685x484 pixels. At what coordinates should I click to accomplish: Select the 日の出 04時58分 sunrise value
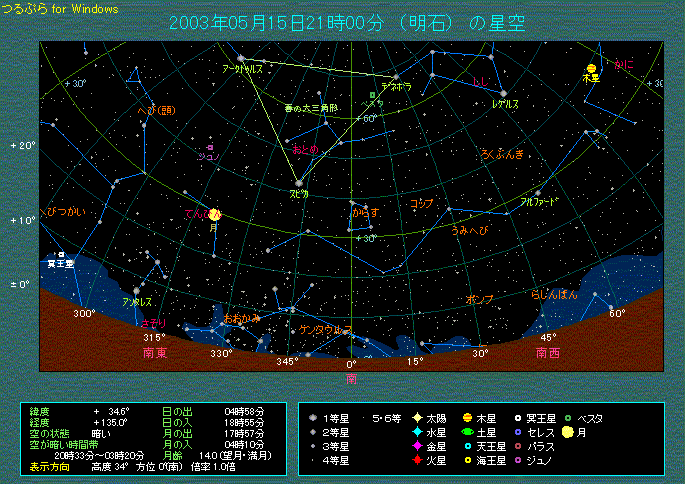coord(245,411)
